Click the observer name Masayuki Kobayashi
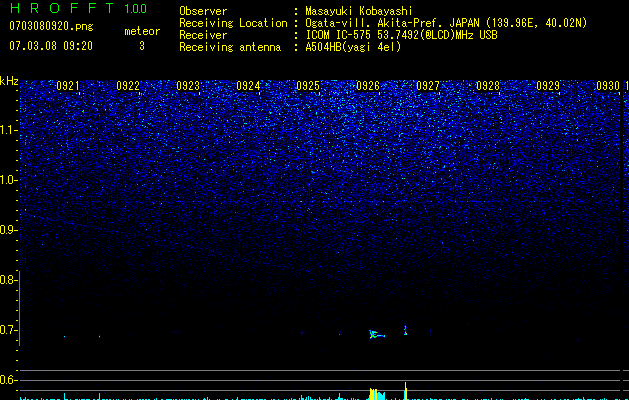629x400 pixels. point(359,11)
